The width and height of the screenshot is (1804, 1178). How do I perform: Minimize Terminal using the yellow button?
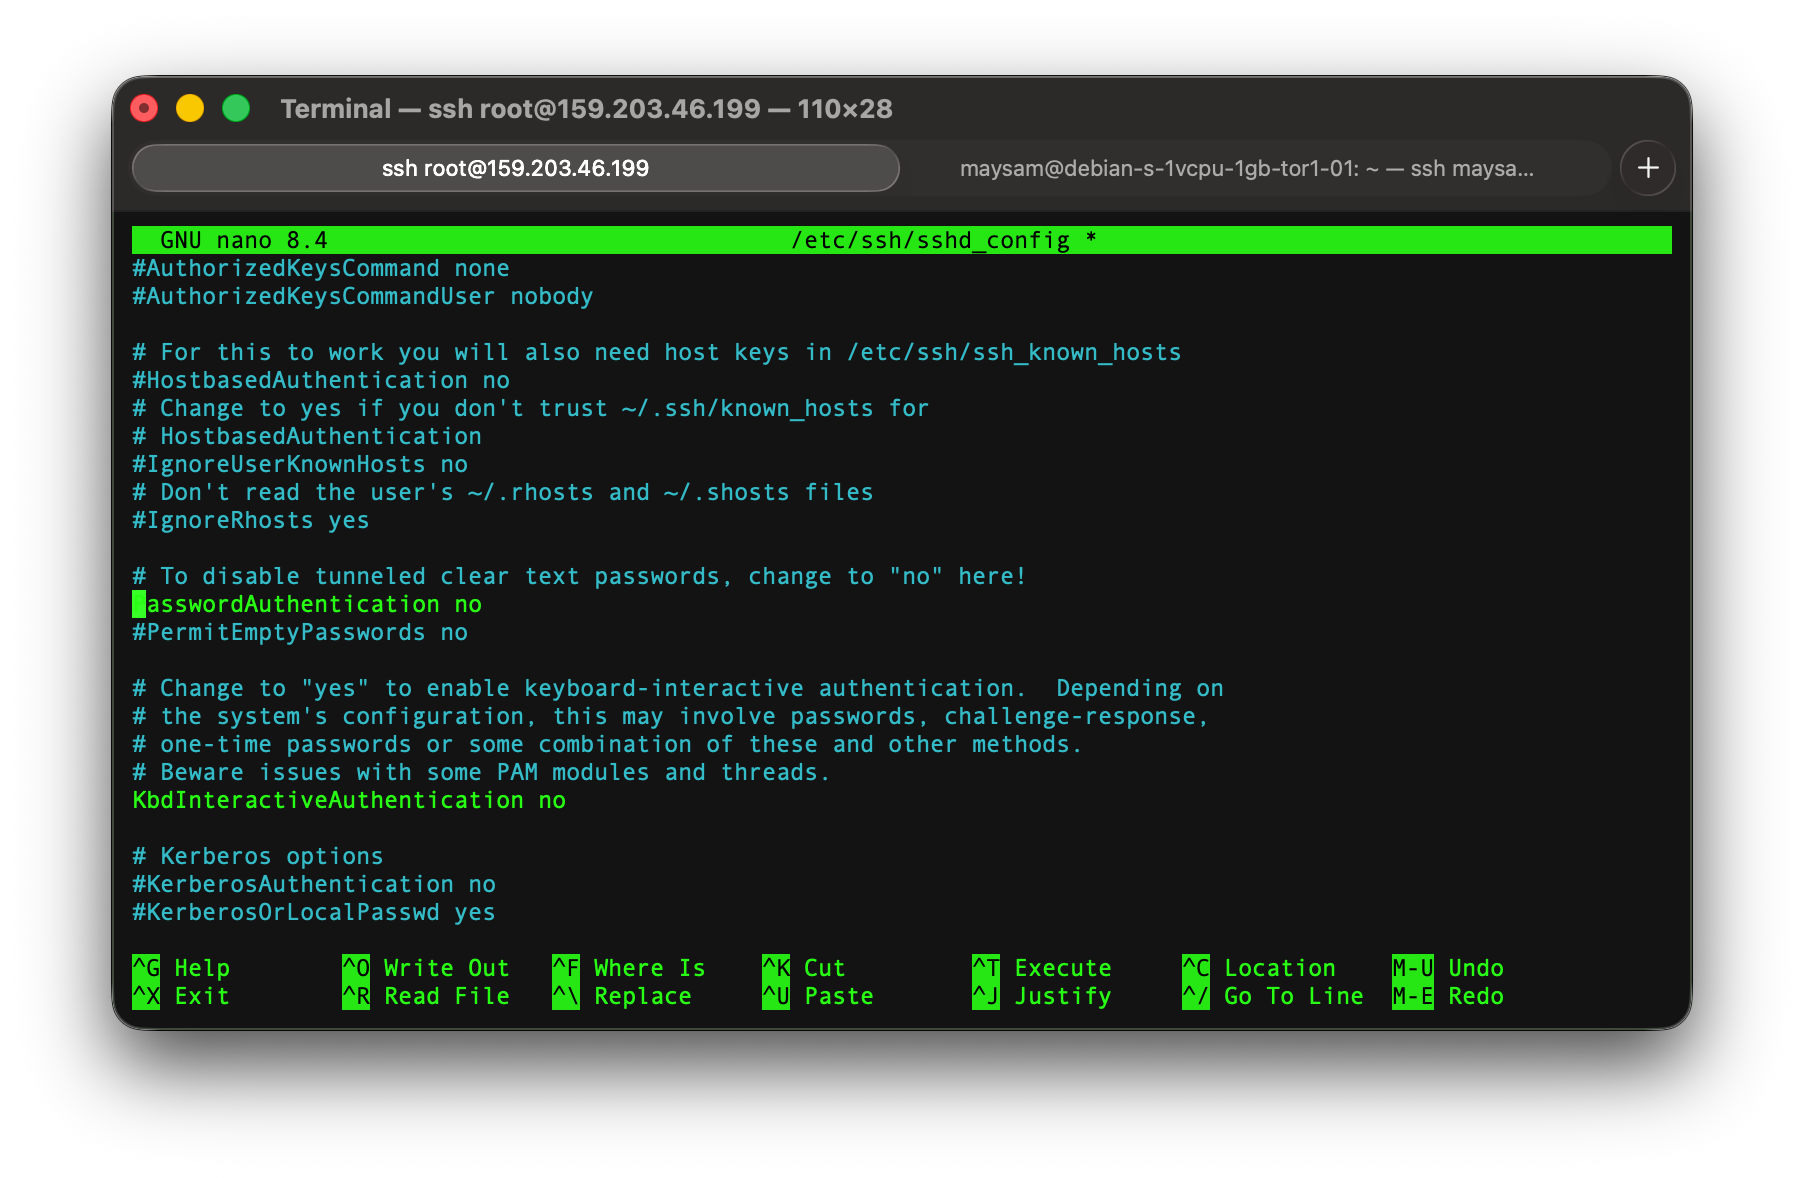click(x=190, y=108)
